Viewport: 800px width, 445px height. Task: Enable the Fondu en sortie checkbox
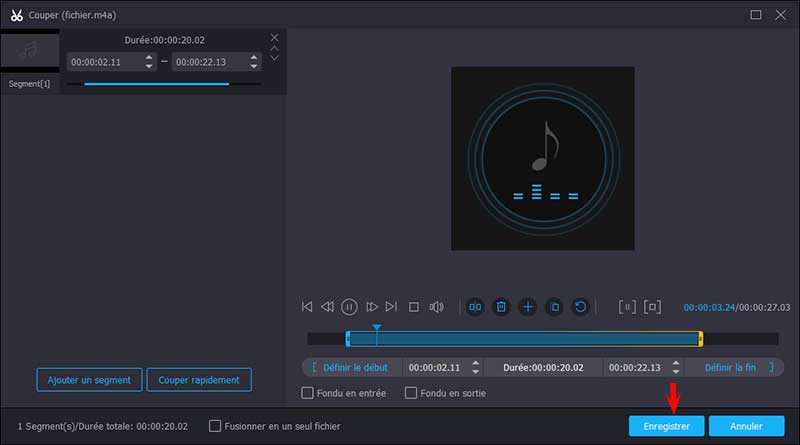(411, 393)
